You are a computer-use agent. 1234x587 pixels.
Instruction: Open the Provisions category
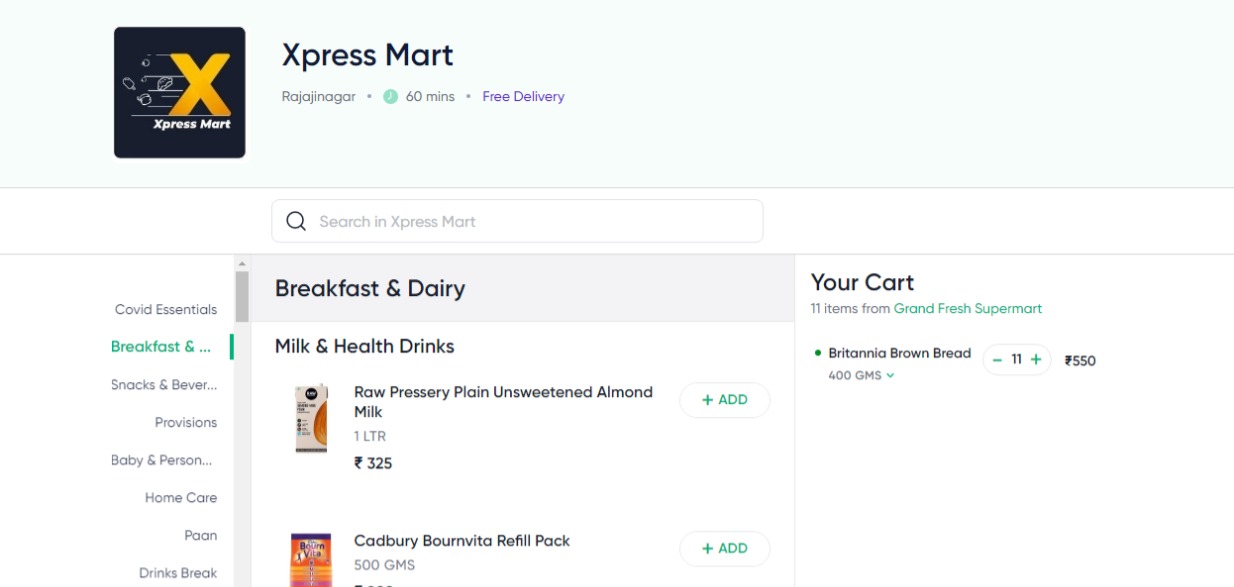(186, 423)
